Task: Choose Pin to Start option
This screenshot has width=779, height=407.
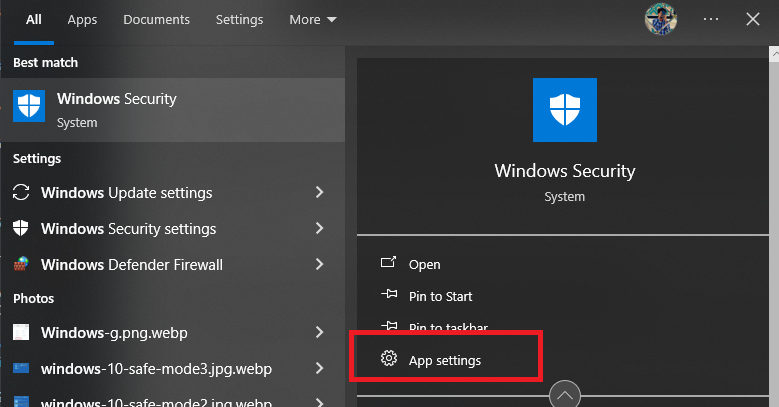Action: (x=440, y=297)
